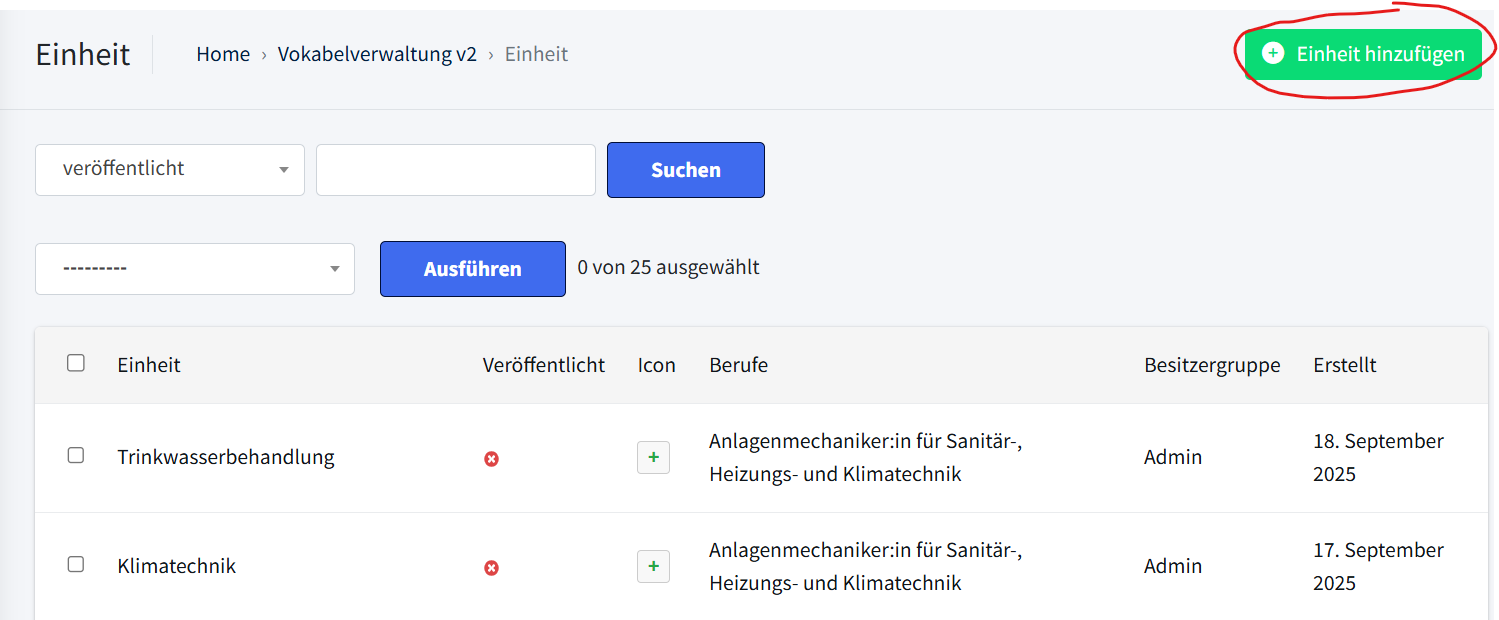Viewport: 1499px width, 620px height.
Task: Expand the action dropdown beside Ausführen
Action: click(194, 269)
